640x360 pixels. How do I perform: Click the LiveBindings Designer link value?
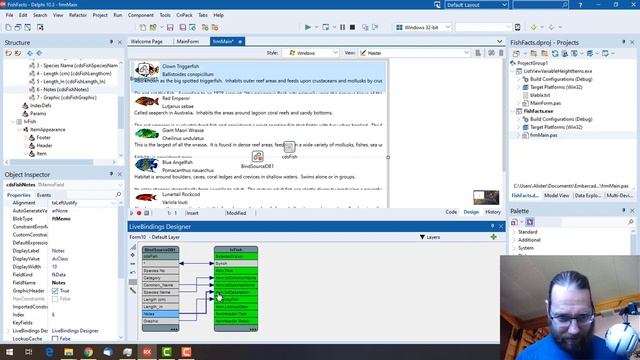tap(75, 331)
